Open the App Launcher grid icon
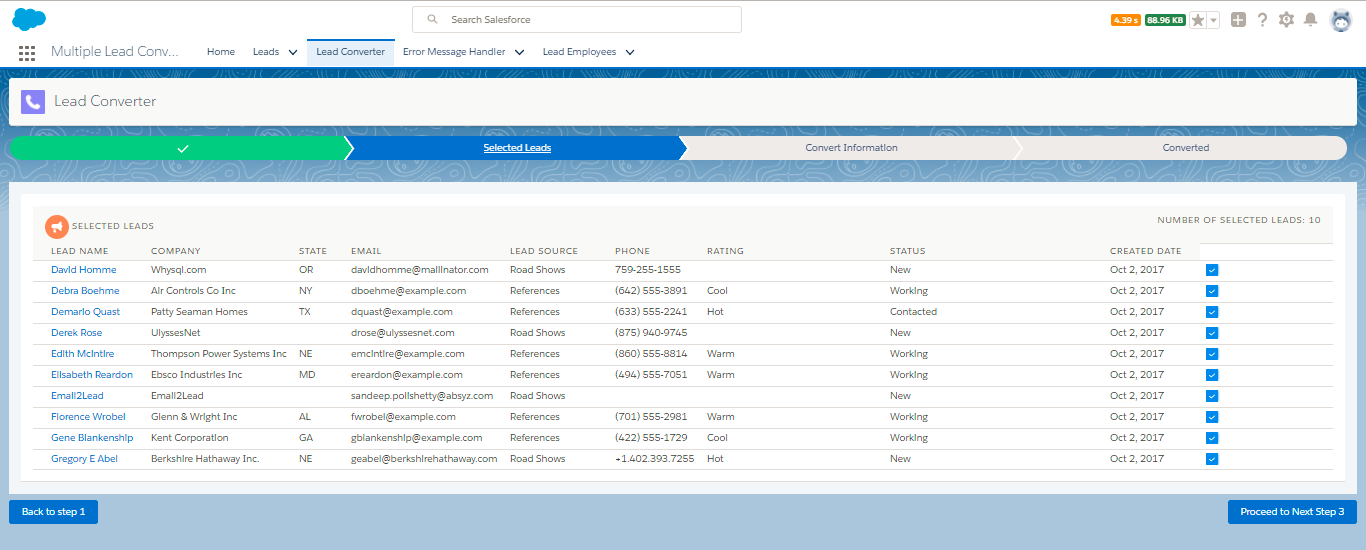 pyautogui.click(x=27, y=52)
